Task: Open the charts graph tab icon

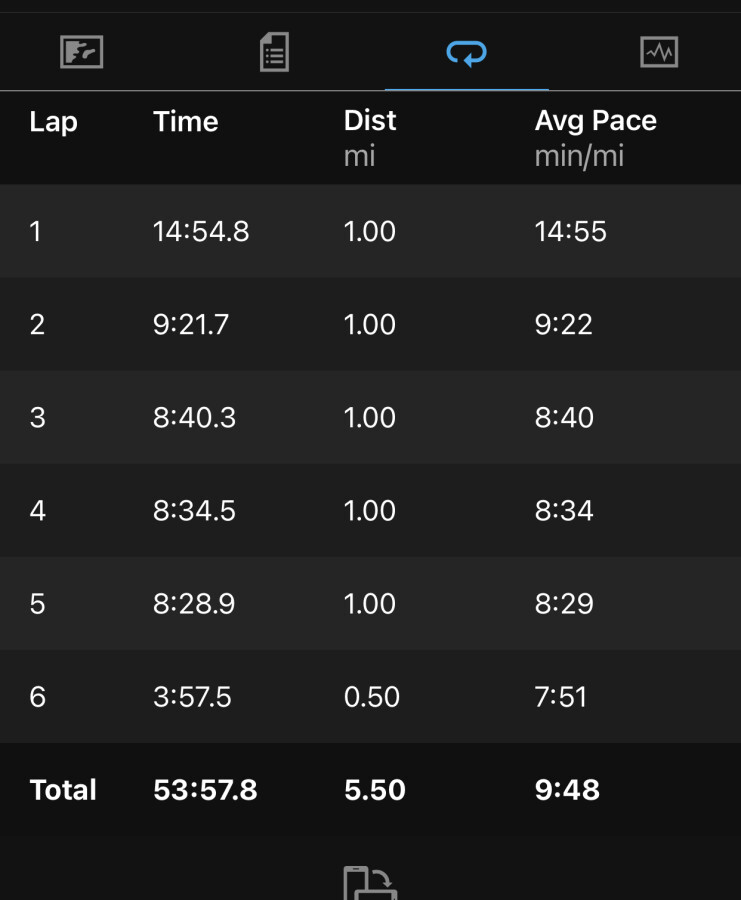Action: [x=659, y=52]
